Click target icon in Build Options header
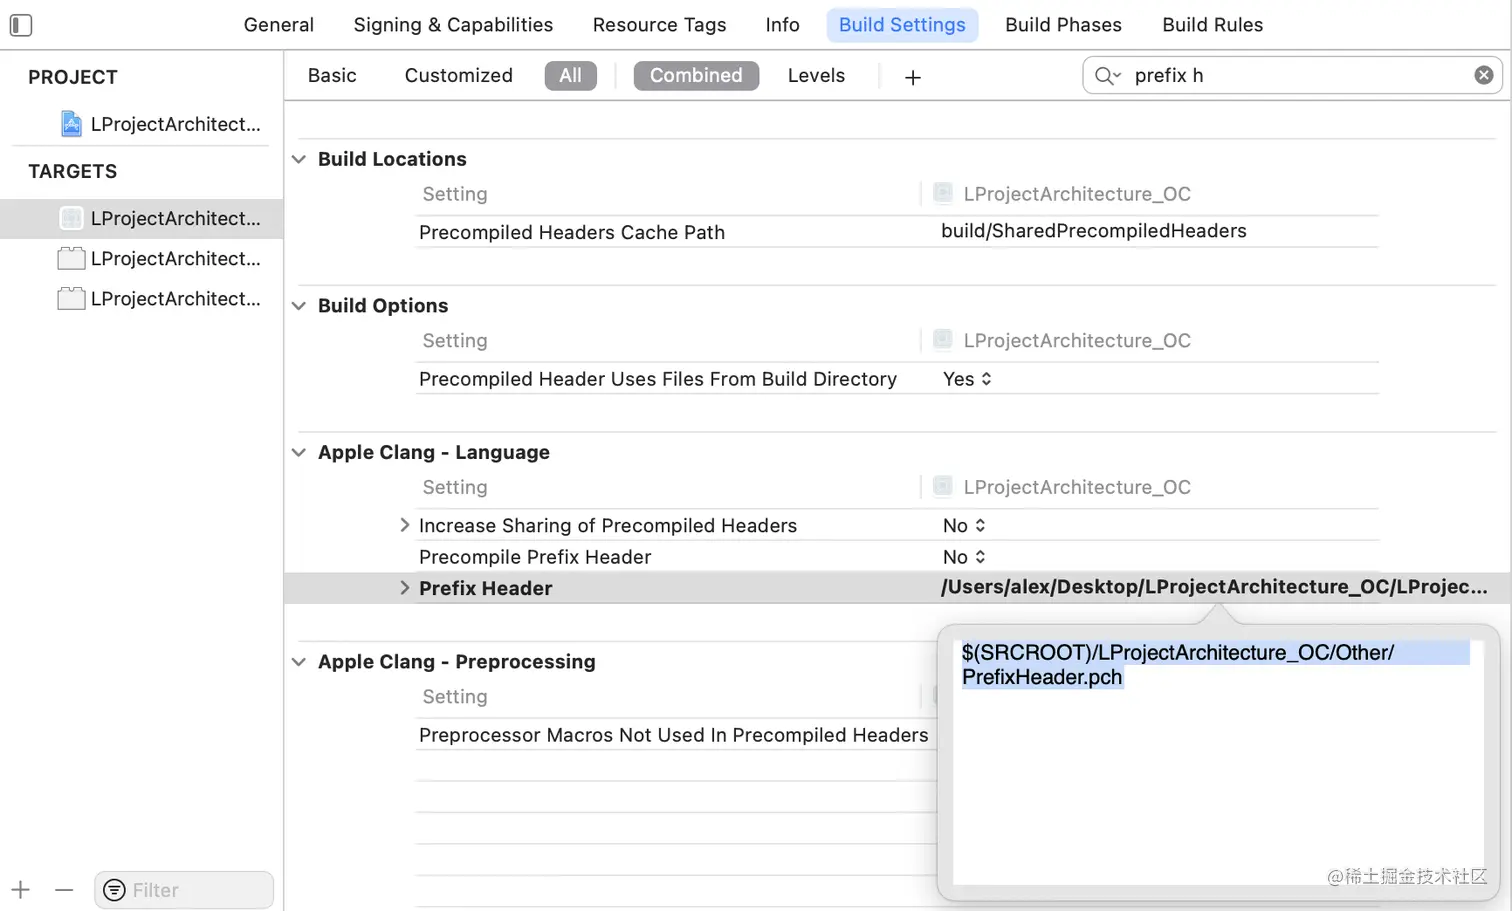This screenshot has height=911, width=1512. (943, 340)
